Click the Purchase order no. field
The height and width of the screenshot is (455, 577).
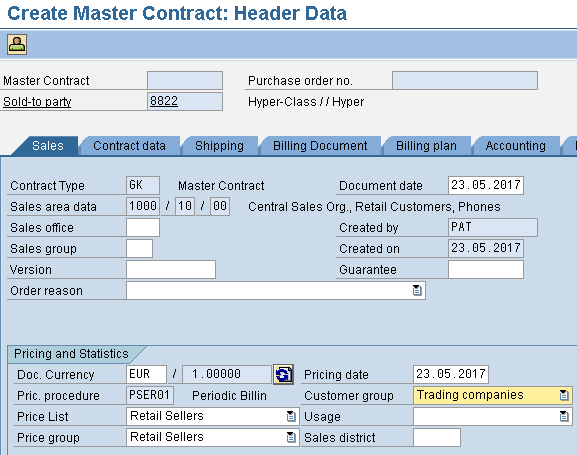click(x=465, y=80)
